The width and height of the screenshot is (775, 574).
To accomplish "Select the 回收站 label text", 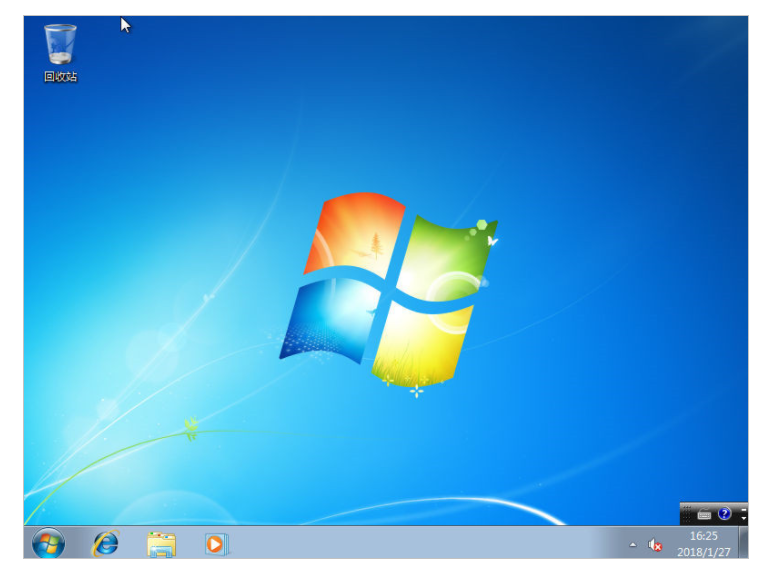I will (60, 77).
